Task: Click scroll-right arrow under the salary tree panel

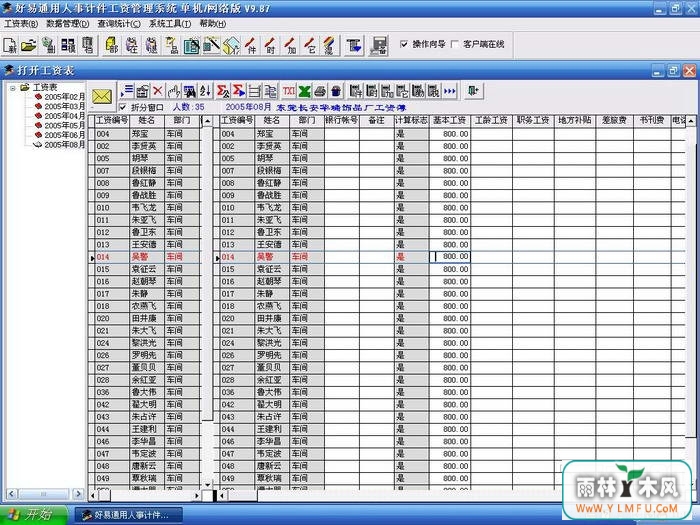Action: 78,494
